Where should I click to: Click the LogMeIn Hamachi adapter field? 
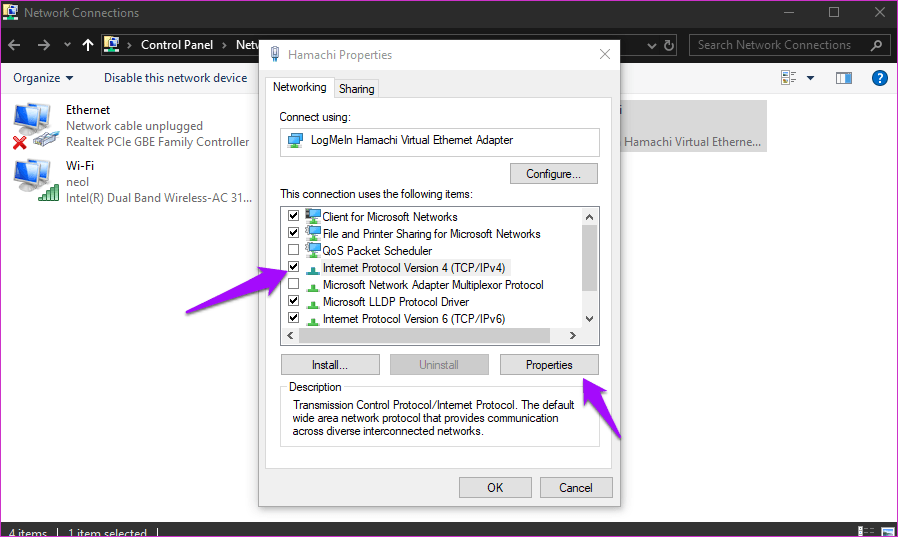coord(439,142)
